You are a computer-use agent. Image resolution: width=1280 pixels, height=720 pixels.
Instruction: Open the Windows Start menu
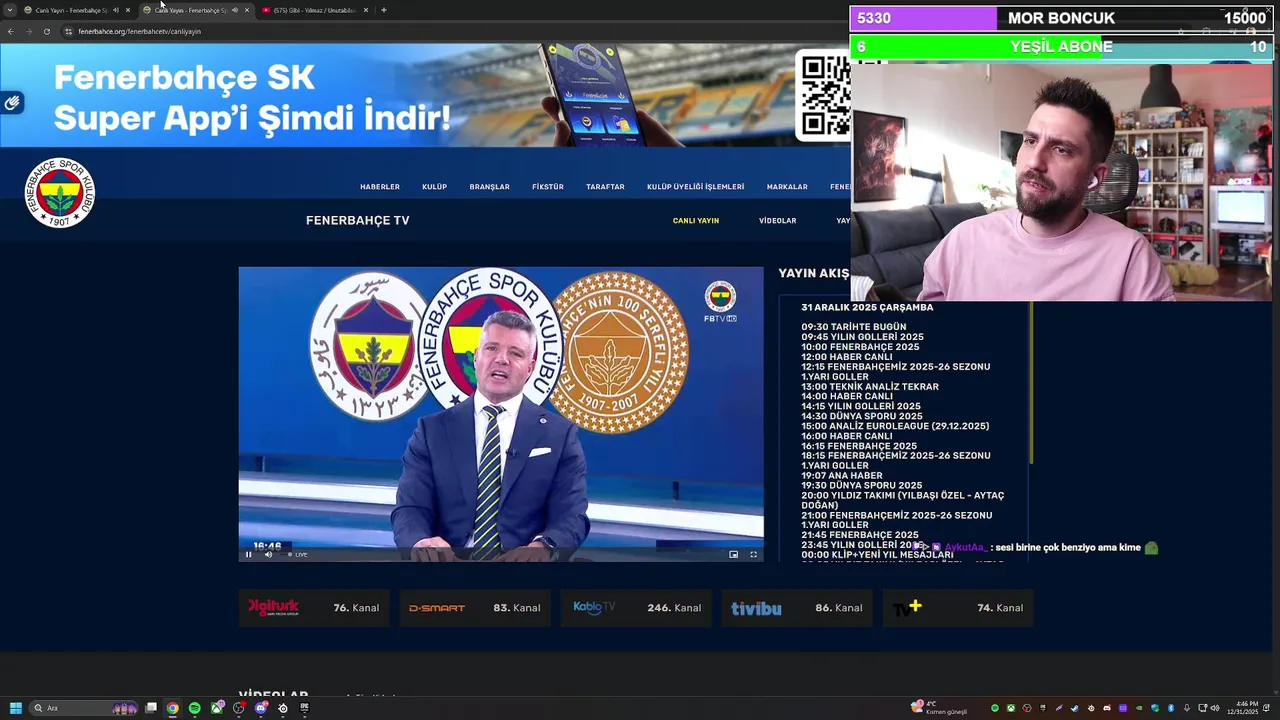click(x=16, y=708)
